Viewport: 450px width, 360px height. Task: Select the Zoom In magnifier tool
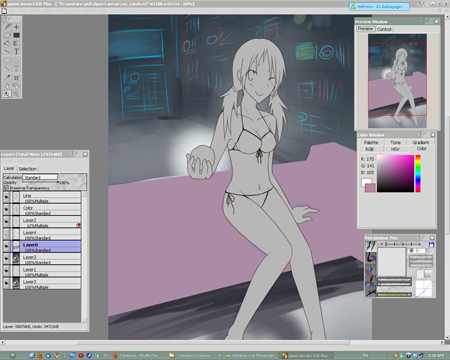click(7, 94)
